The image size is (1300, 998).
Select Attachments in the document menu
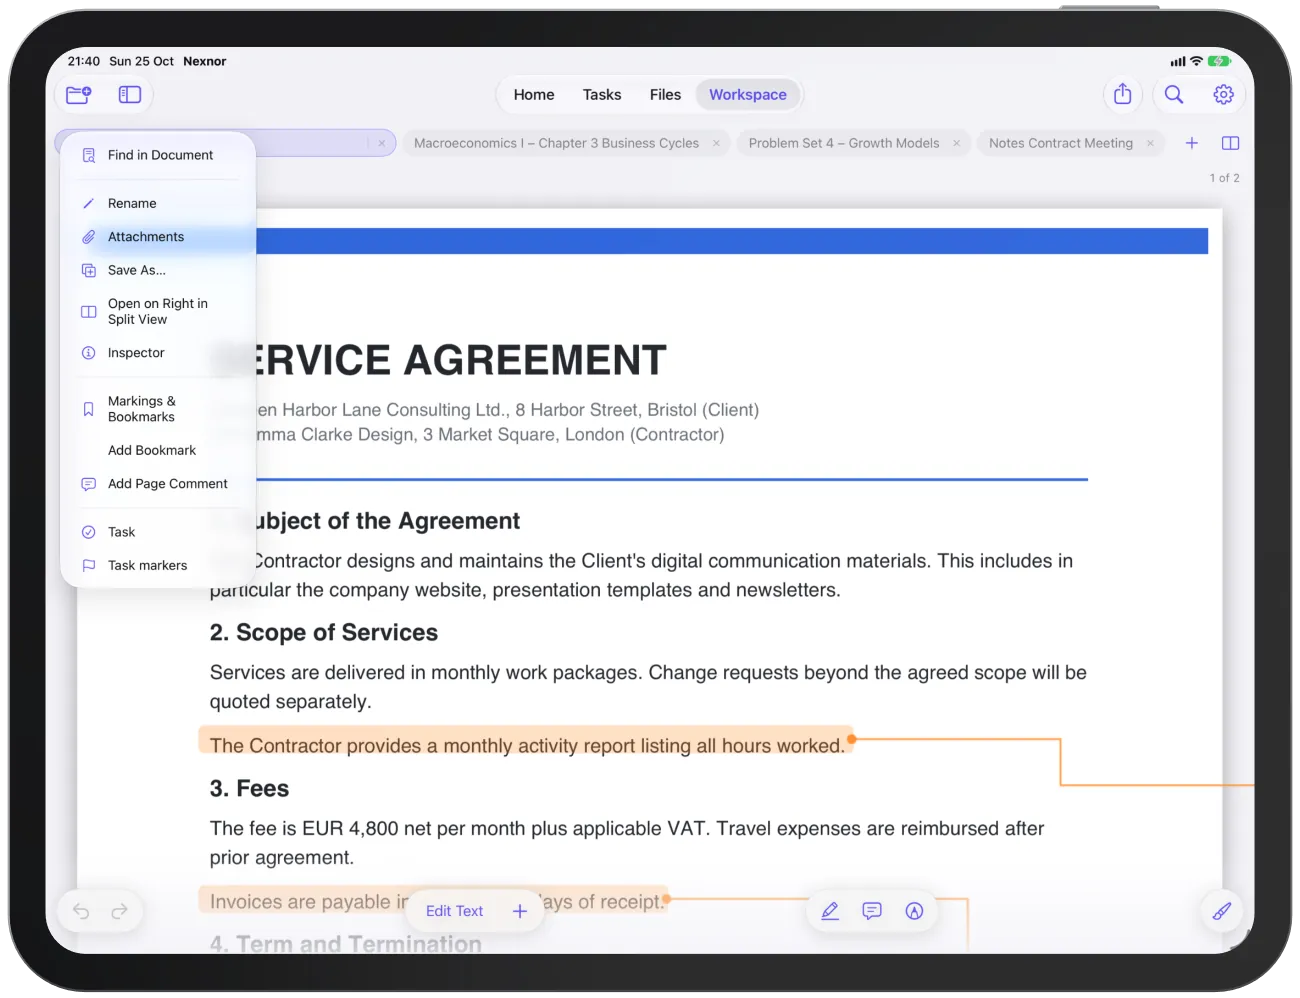click(x=158, y=237)
